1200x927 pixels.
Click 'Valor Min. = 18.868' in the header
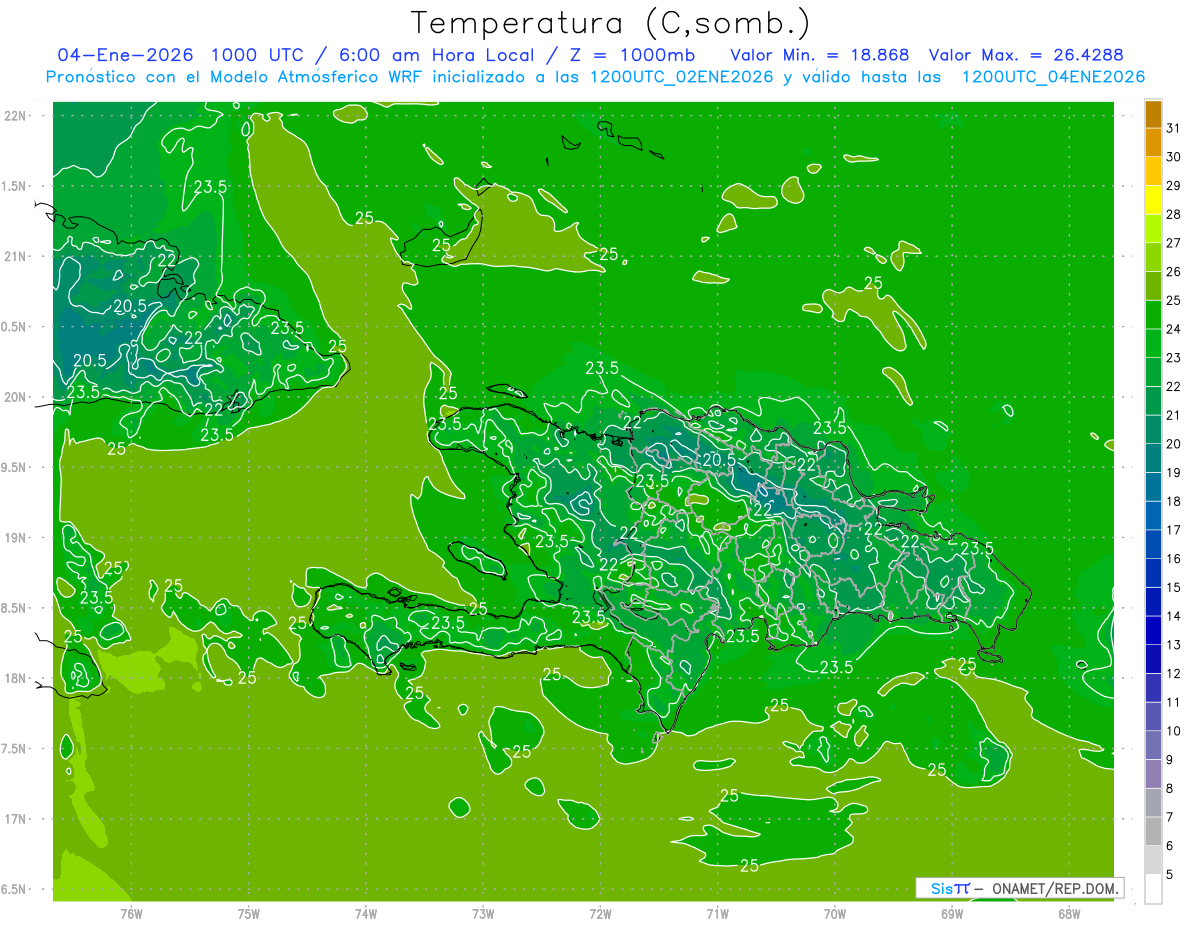click(819, 55)
